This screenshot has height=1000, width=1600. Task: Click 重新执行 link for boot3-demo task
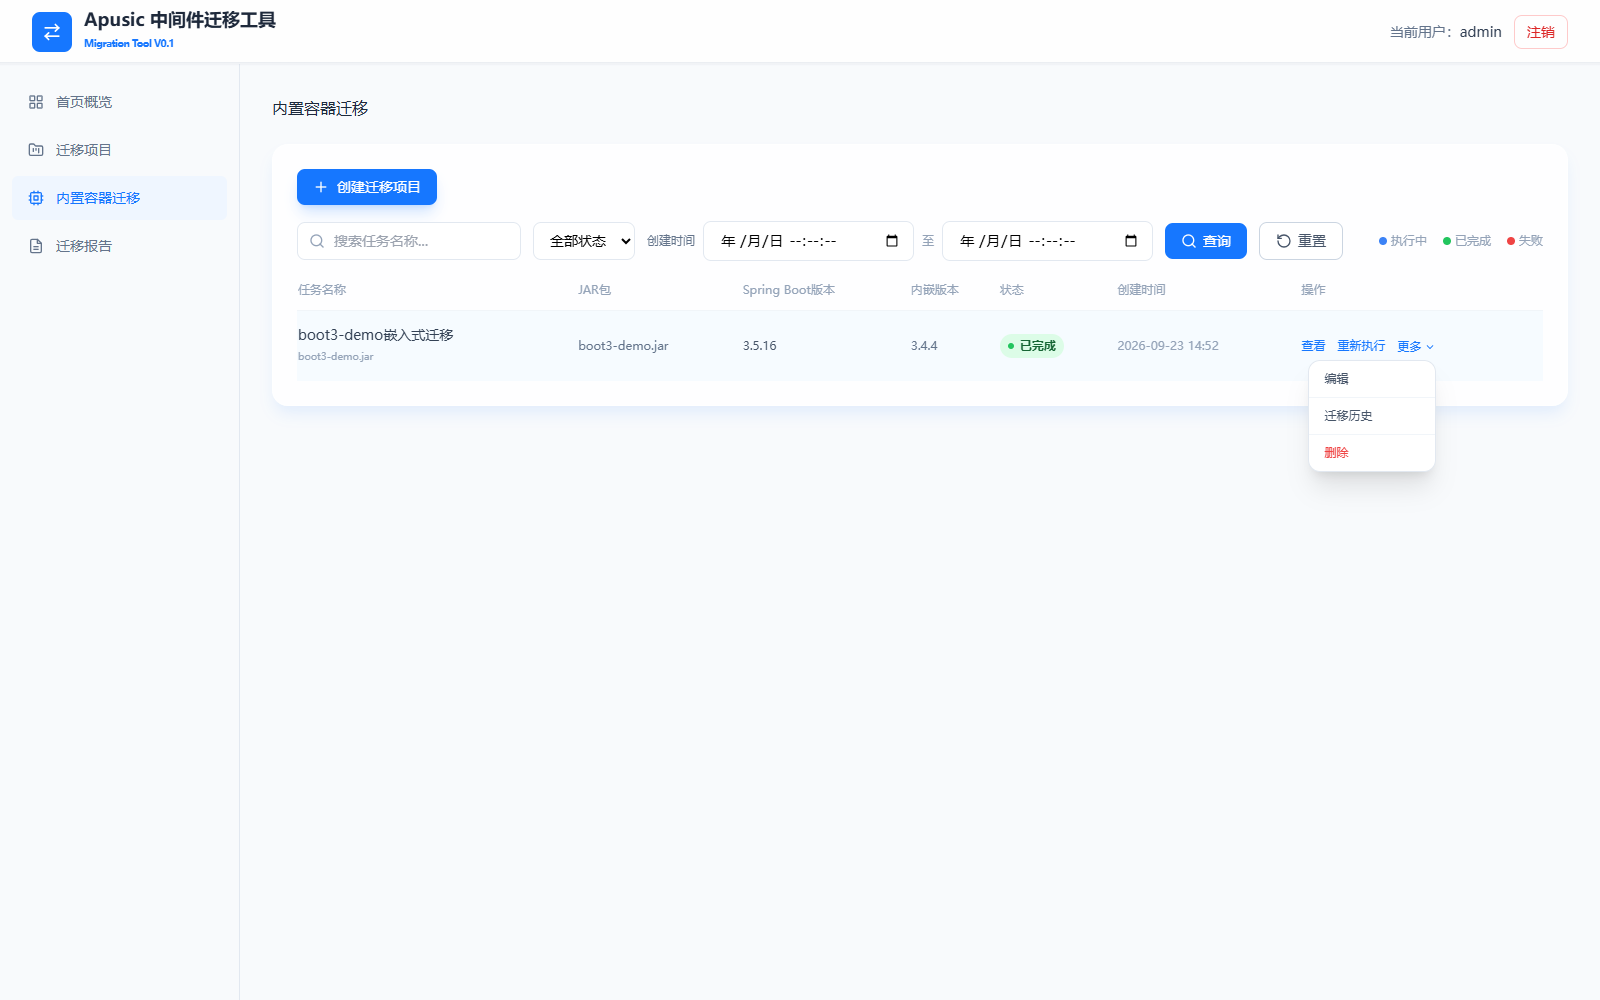(x=1361, y=346)
